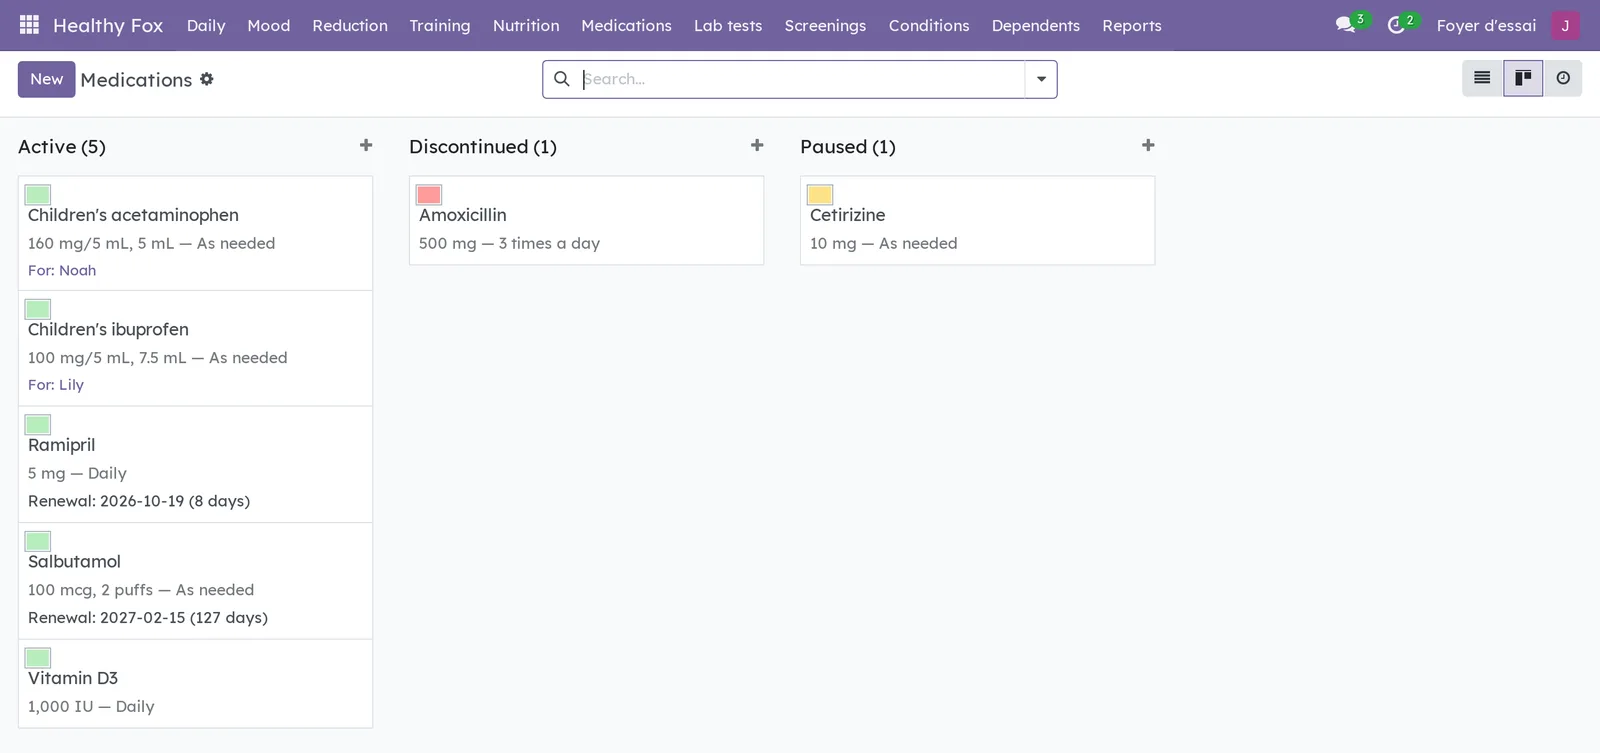This screenshot has height=753, width=1600.
Task: Click the Paused (1) column header
Action: coord(848,147)
